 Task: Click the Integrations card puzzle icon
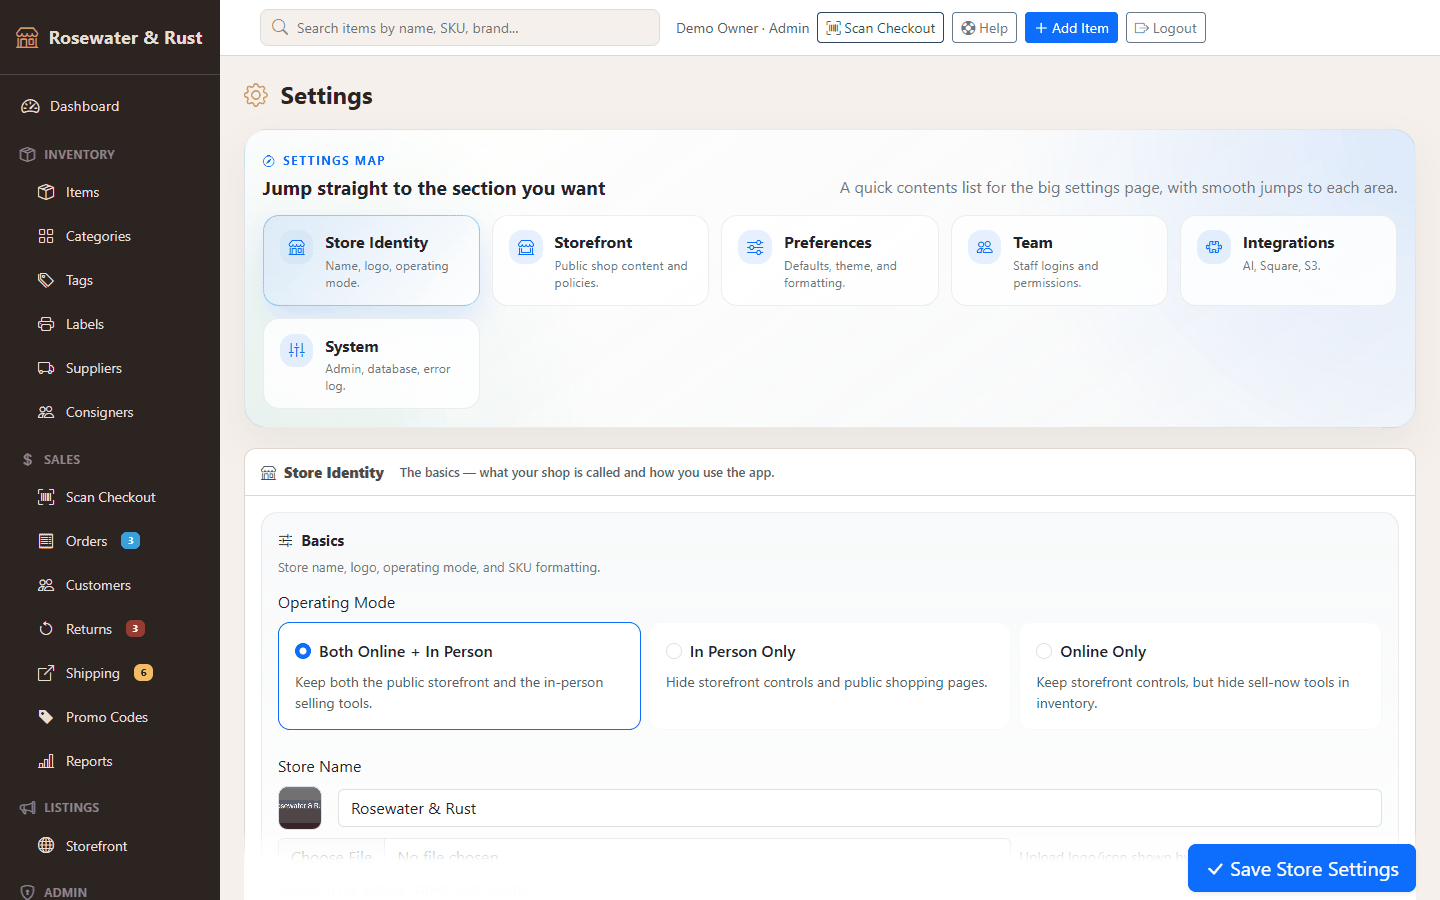1214,248
